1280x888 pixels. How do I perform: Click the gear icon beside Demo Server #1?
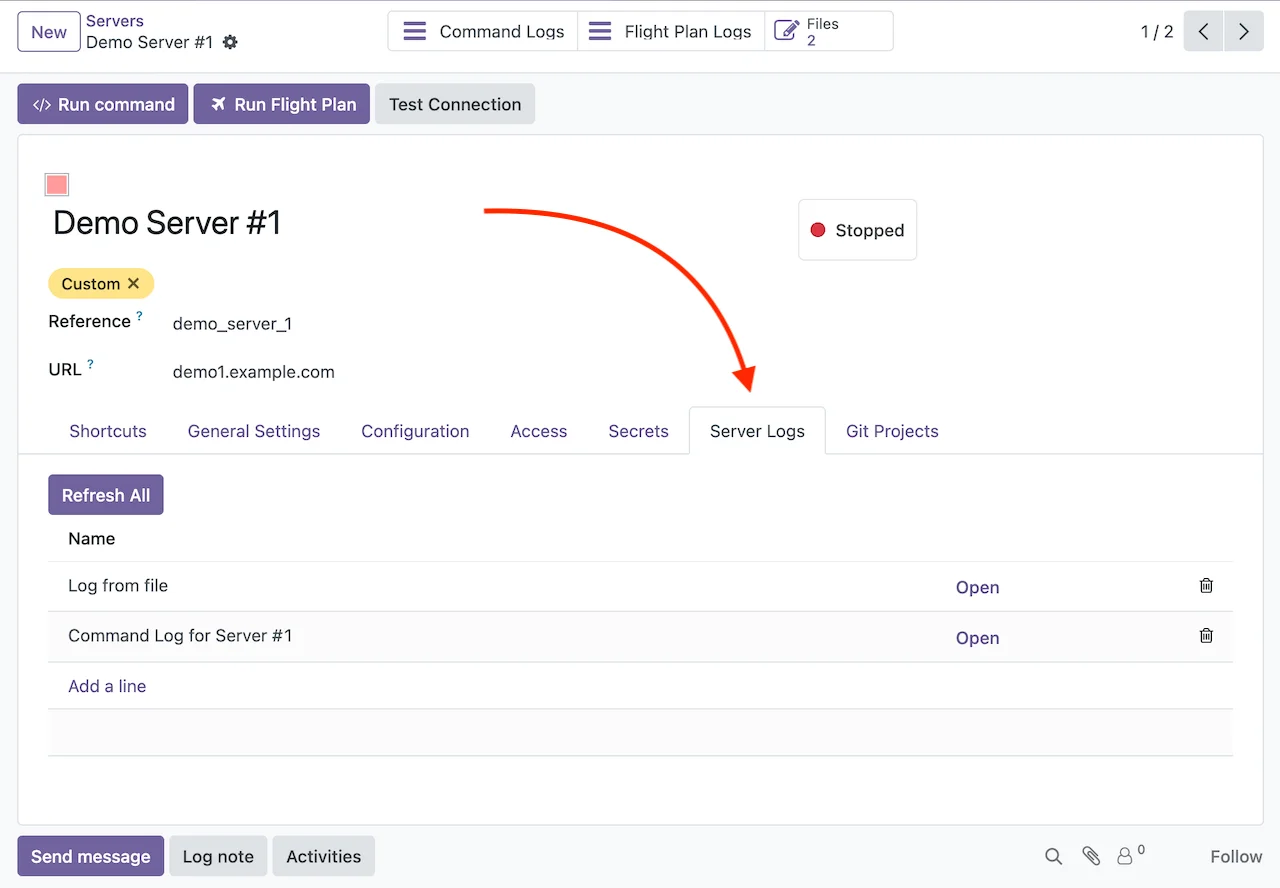tap(231, 42)
